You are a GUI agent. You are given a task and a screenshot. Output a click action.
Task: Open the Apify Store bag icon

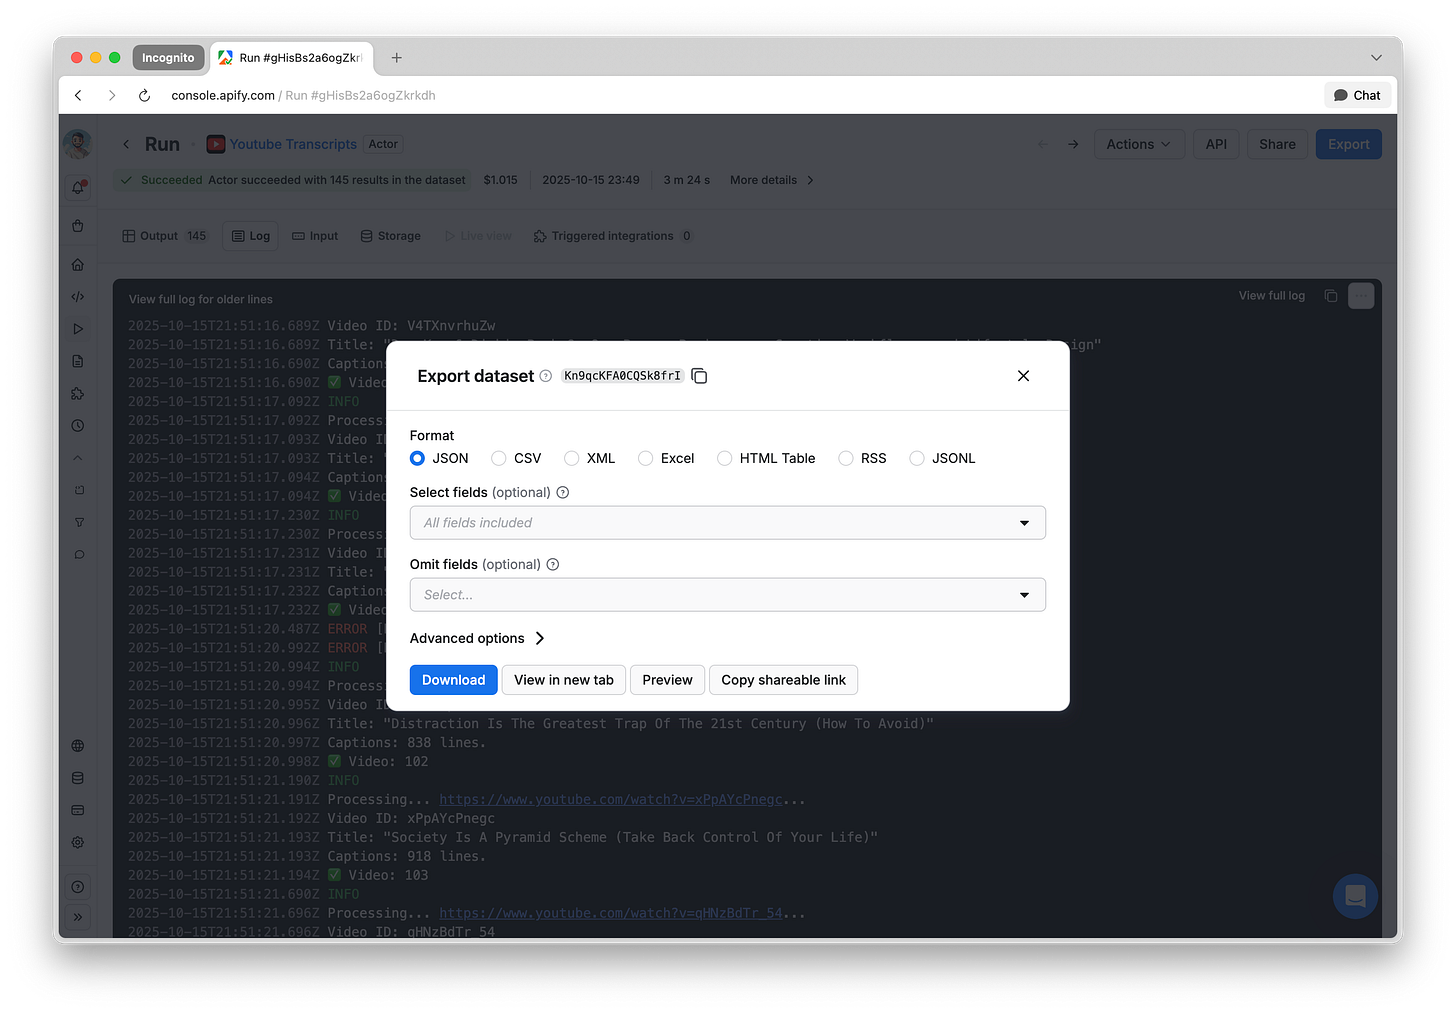point(78,226)
